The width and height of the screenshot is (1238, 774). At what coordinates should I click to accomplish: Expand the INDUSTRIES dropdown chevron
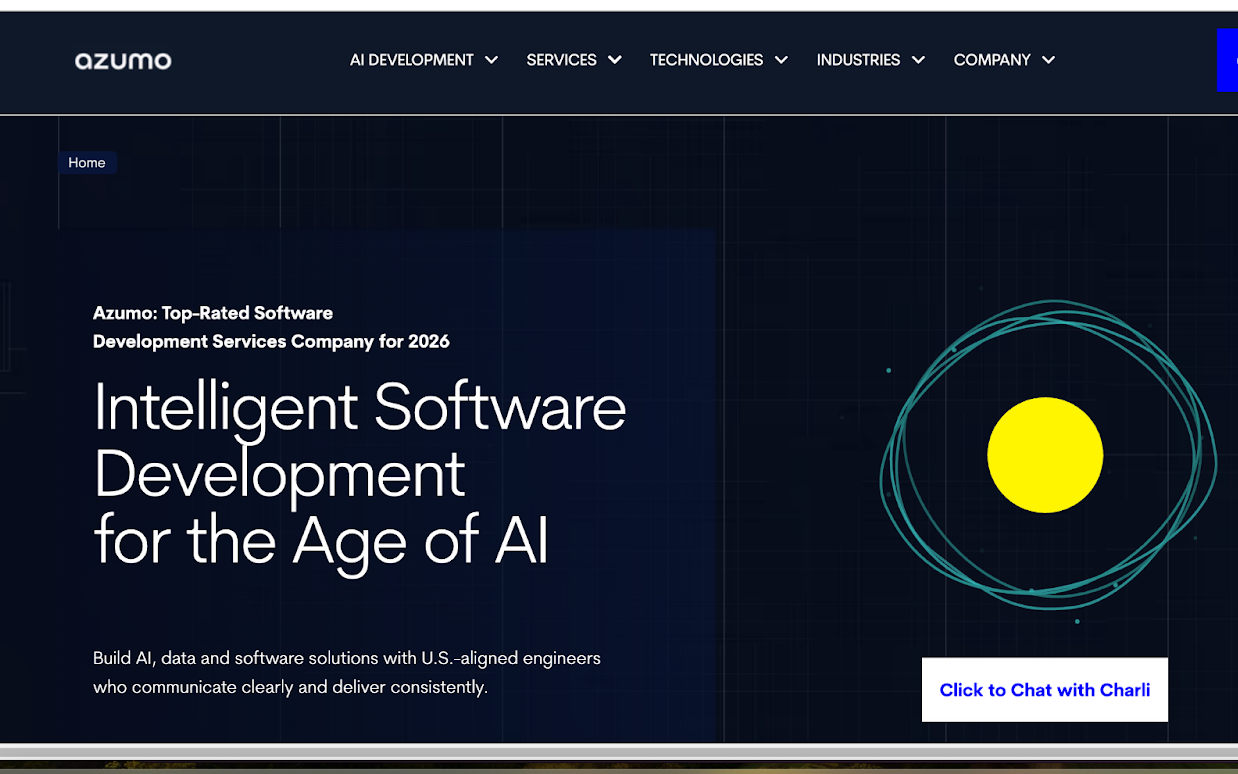point(919,60)
